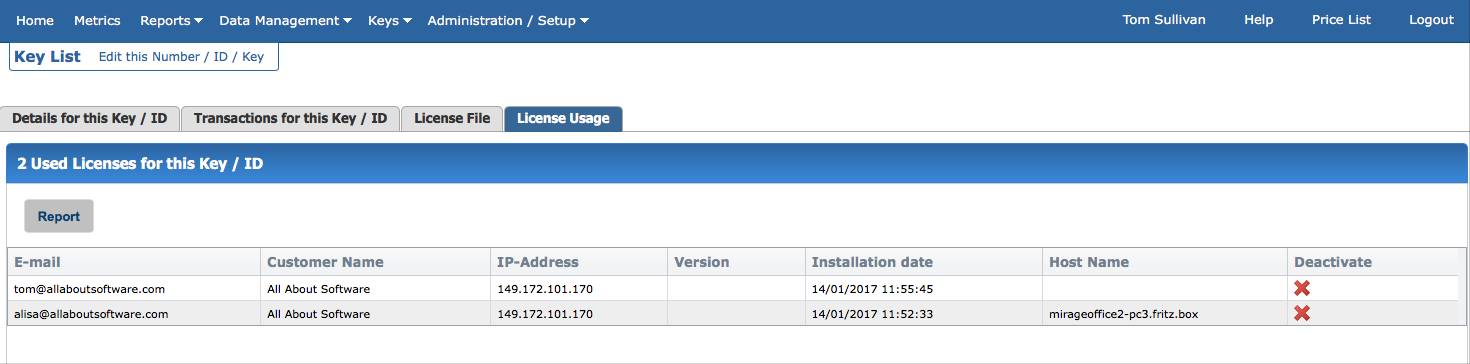Deactivate the license for alisa@allaboutsoftware.com
Viewport: 1470px width, 364px height.
[1302, 313]
